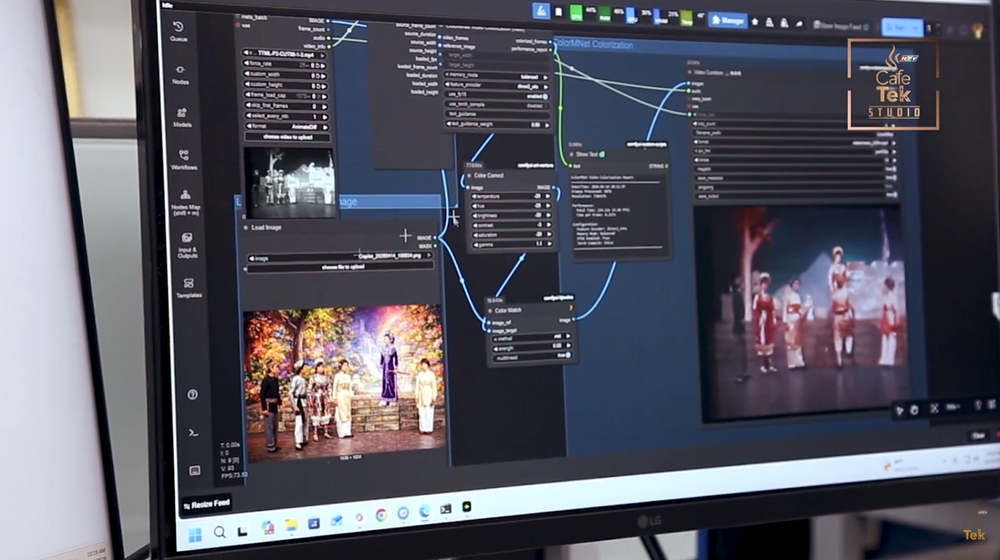Open memory_mode balanced dropdown
This screenshot has height=560, width=1000.
[496, 76]
